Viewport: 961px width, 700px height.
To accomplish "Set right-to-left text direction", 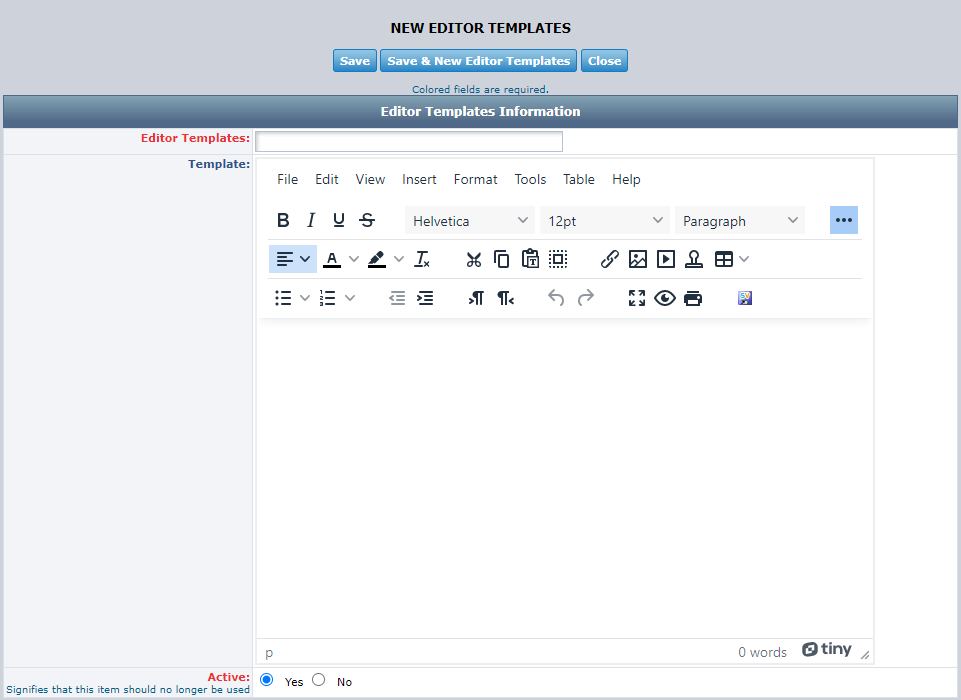I will [x=505, y=299].
